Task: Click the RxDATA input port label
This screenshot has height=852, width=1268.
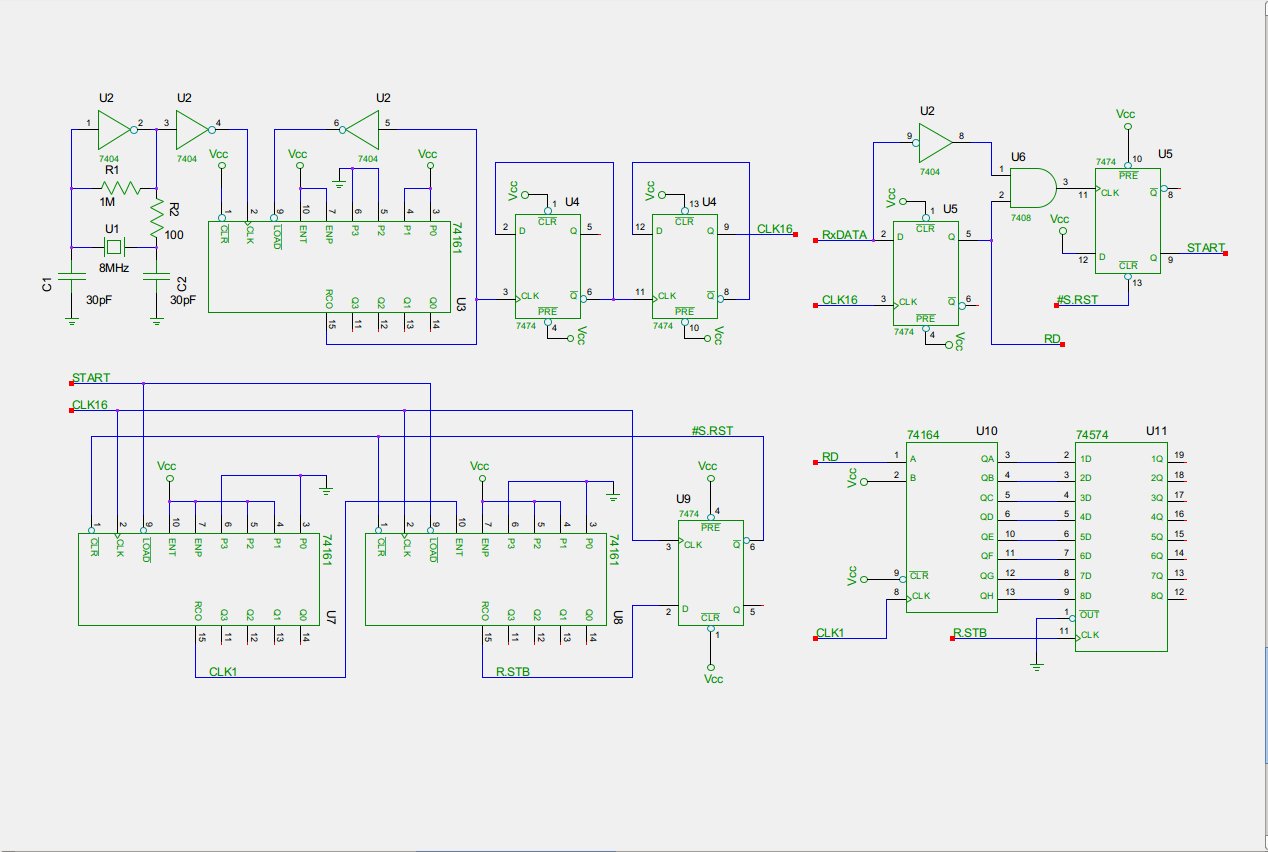Action: tap(843, 235)
